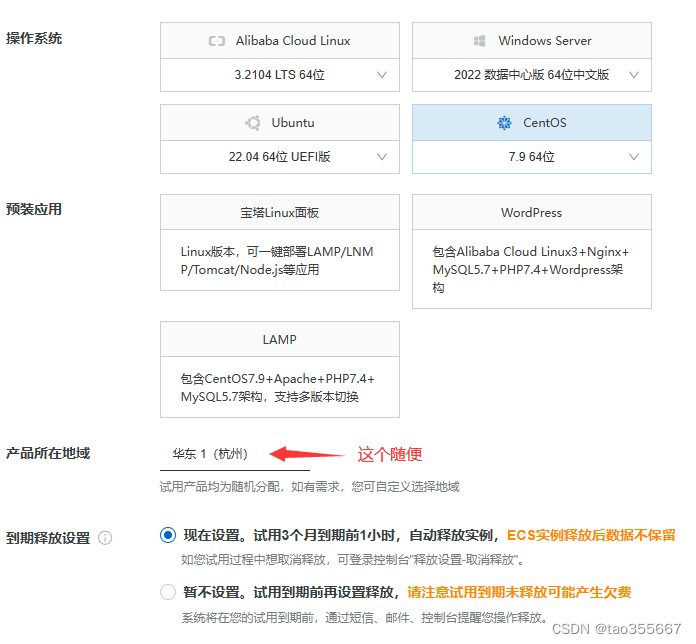Viewport: 696px width, 644px height.
Task: Click the orange ECS实例释放后数据不保留 warning
Action: click(x=591, y=535)
